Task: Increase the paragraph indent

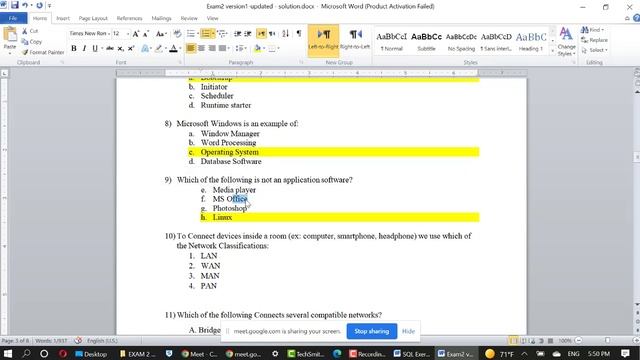Action: tap(247, 34)
